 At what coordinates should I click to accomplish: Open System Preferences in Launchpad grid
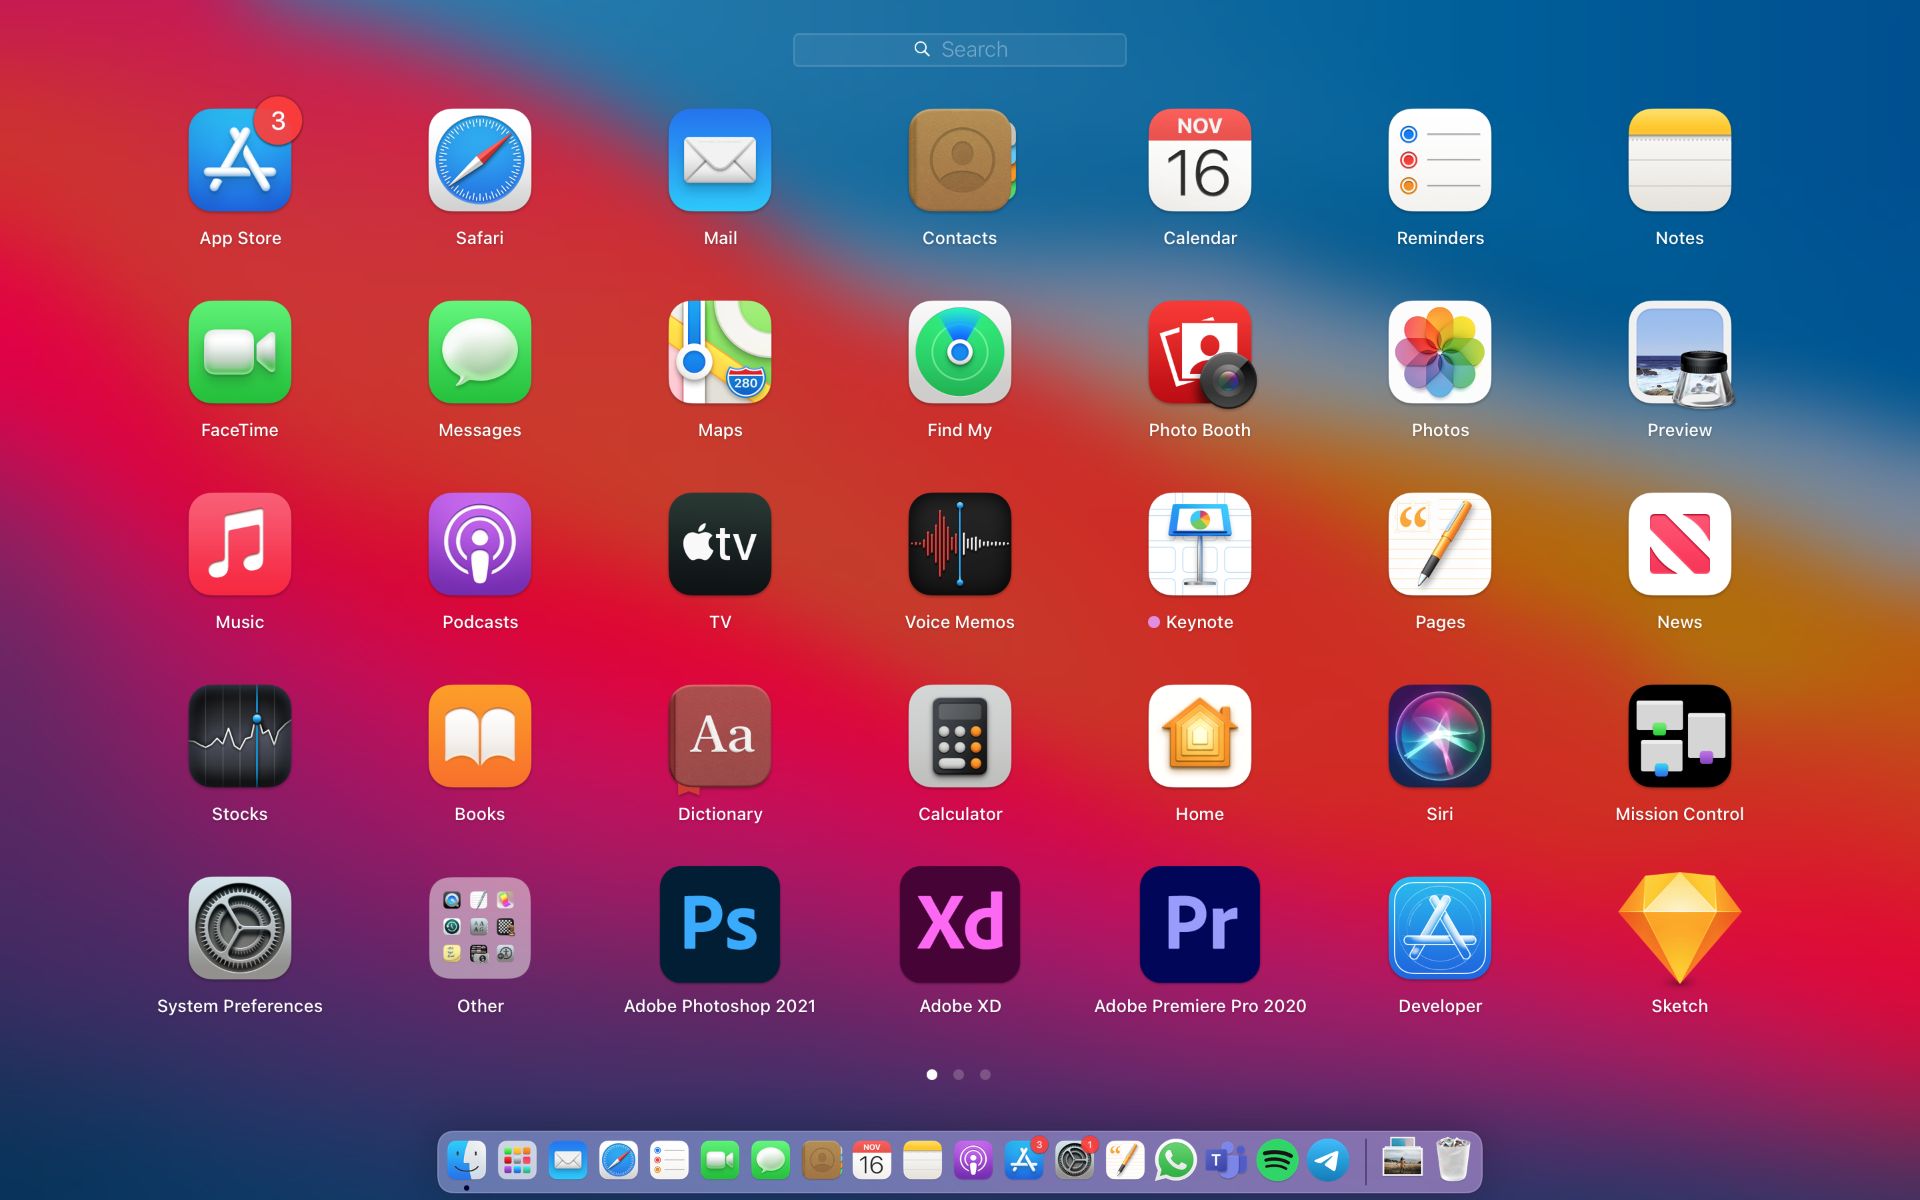coord(240,928)
